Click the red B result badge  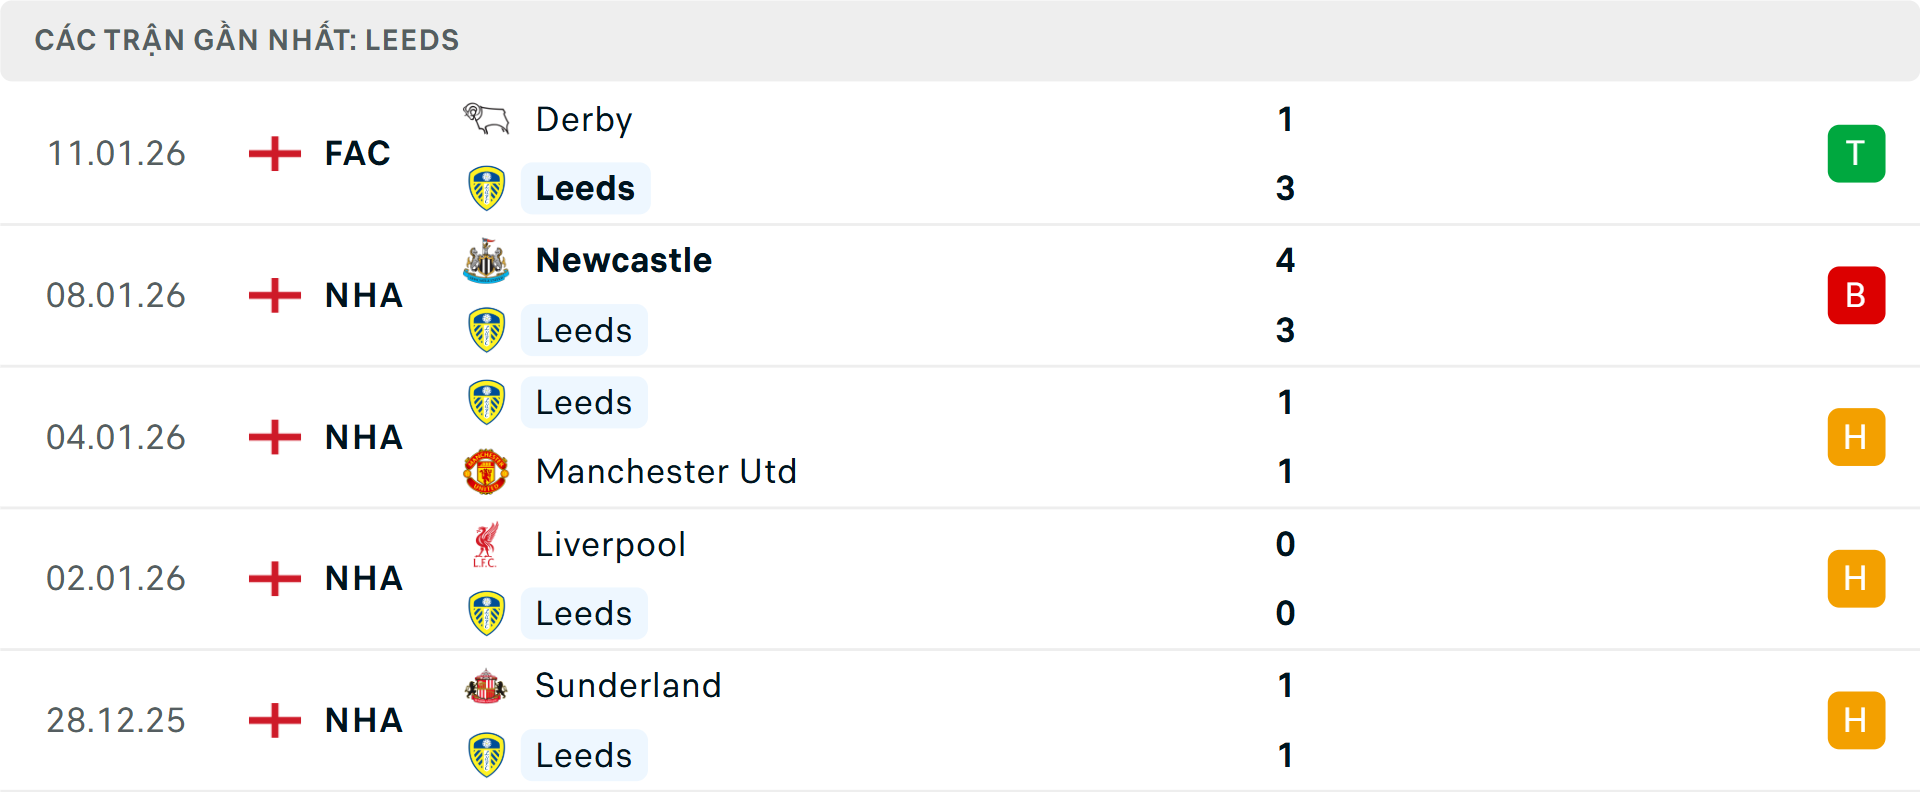tap(1856, 296)
